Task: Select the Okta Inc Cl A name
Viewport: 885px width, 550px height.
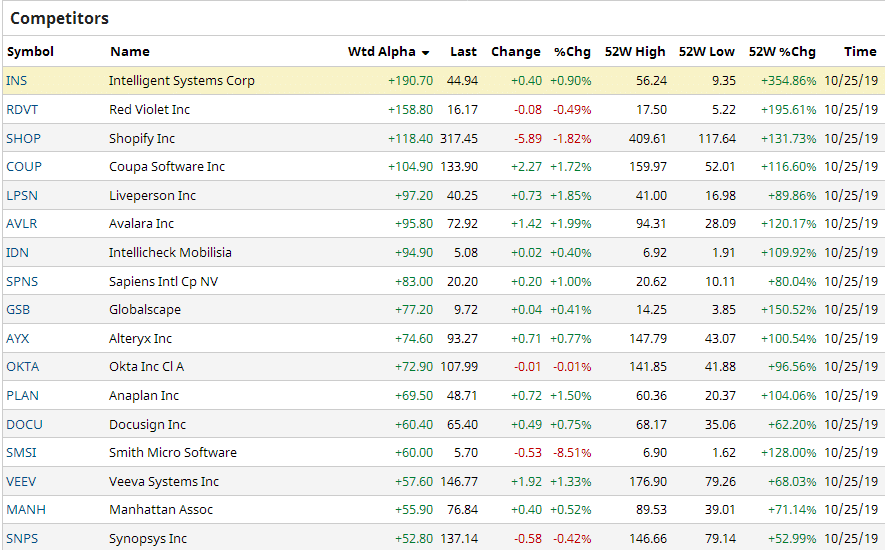Action: pos(147,367)
